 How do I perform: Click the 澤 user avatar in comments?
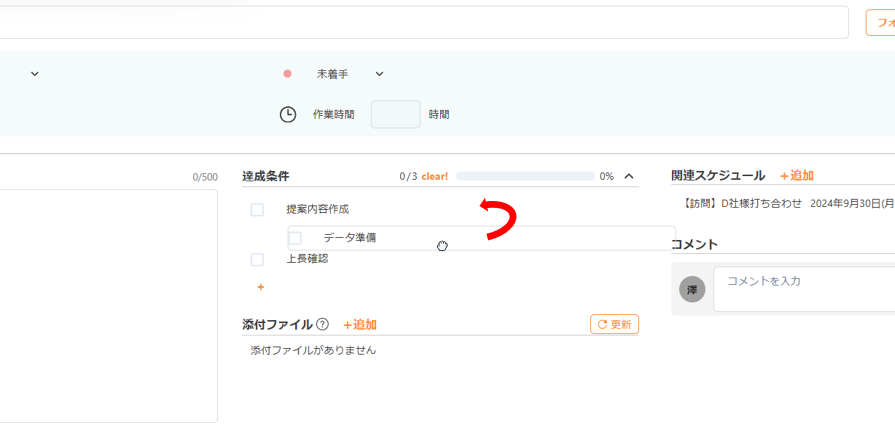click(691, 289)
